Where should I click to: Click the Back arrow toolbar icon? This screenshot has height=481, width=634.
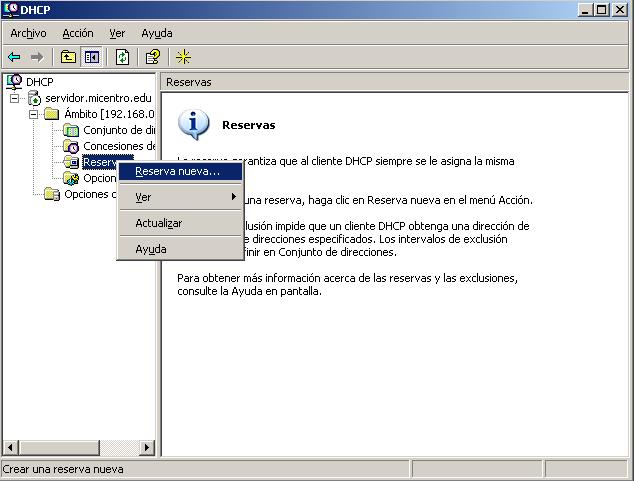click(14, 57)
